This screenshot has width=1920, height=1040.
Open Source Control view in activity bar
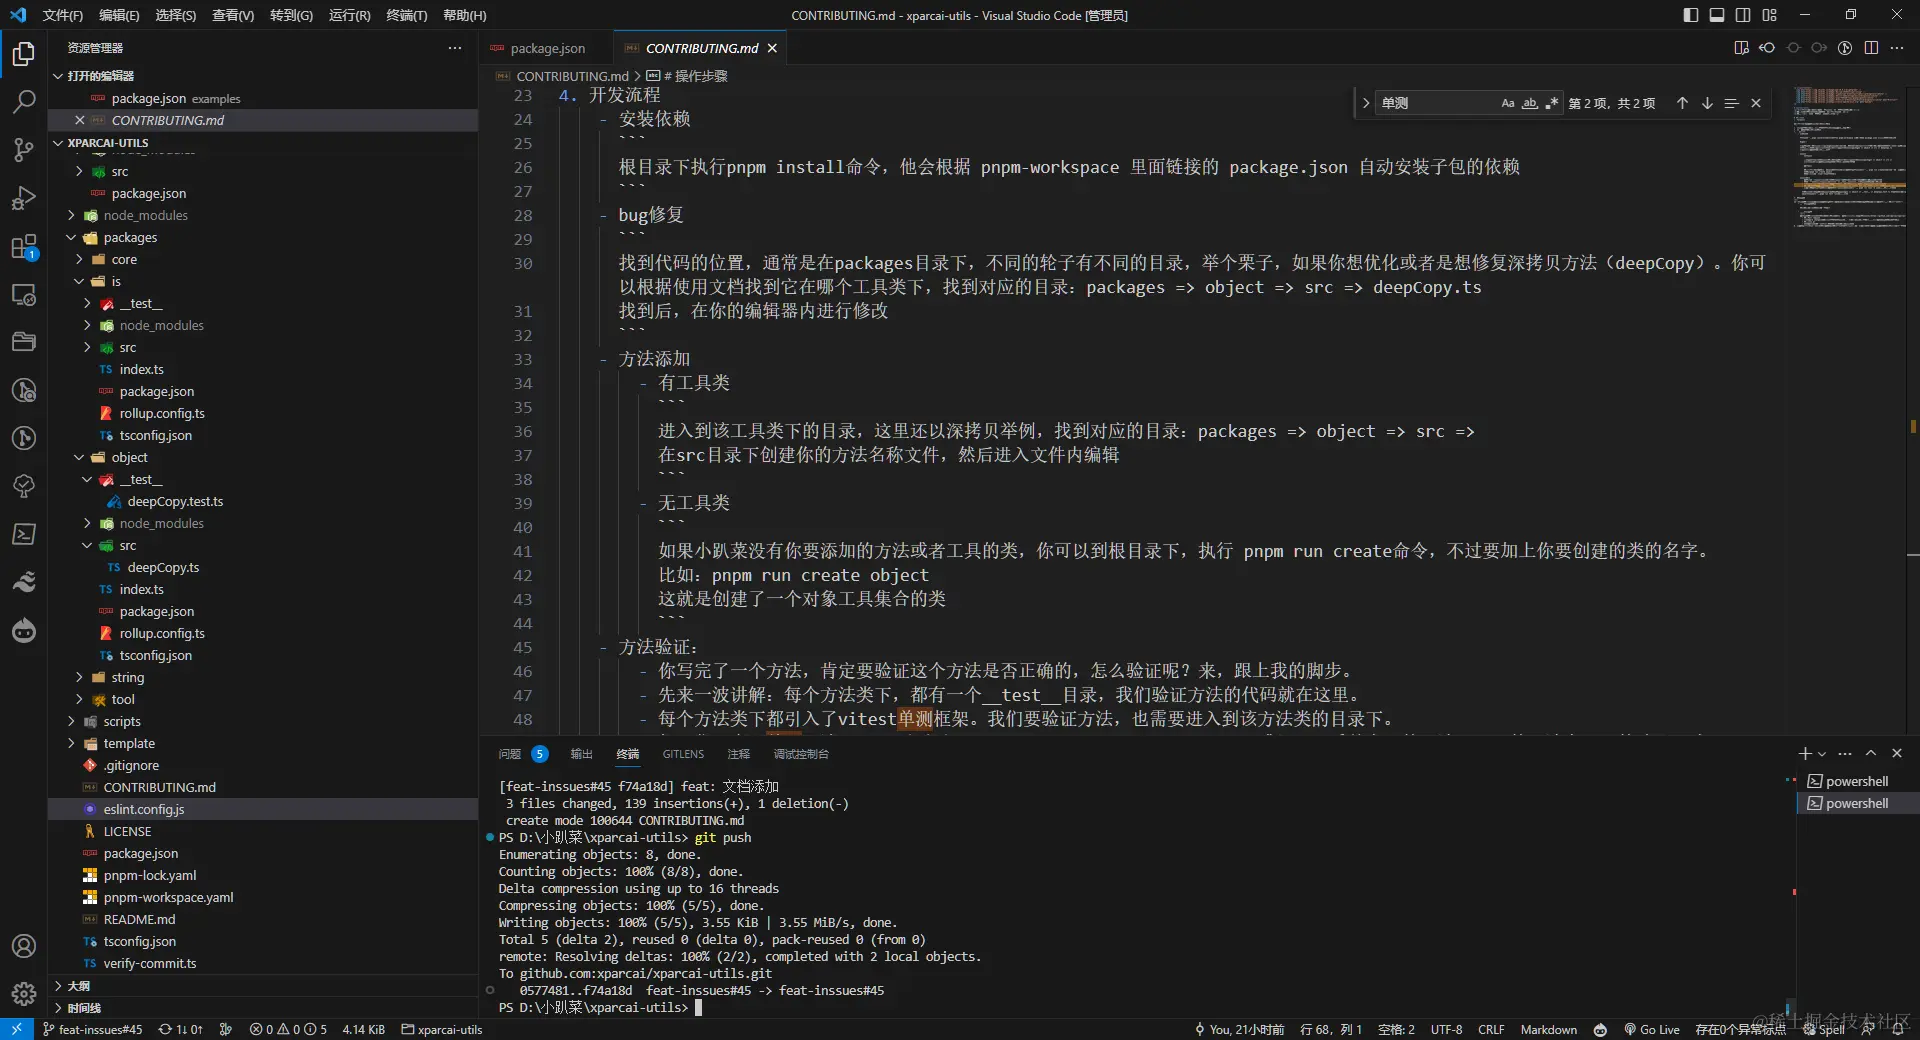(x=24, y=150)
